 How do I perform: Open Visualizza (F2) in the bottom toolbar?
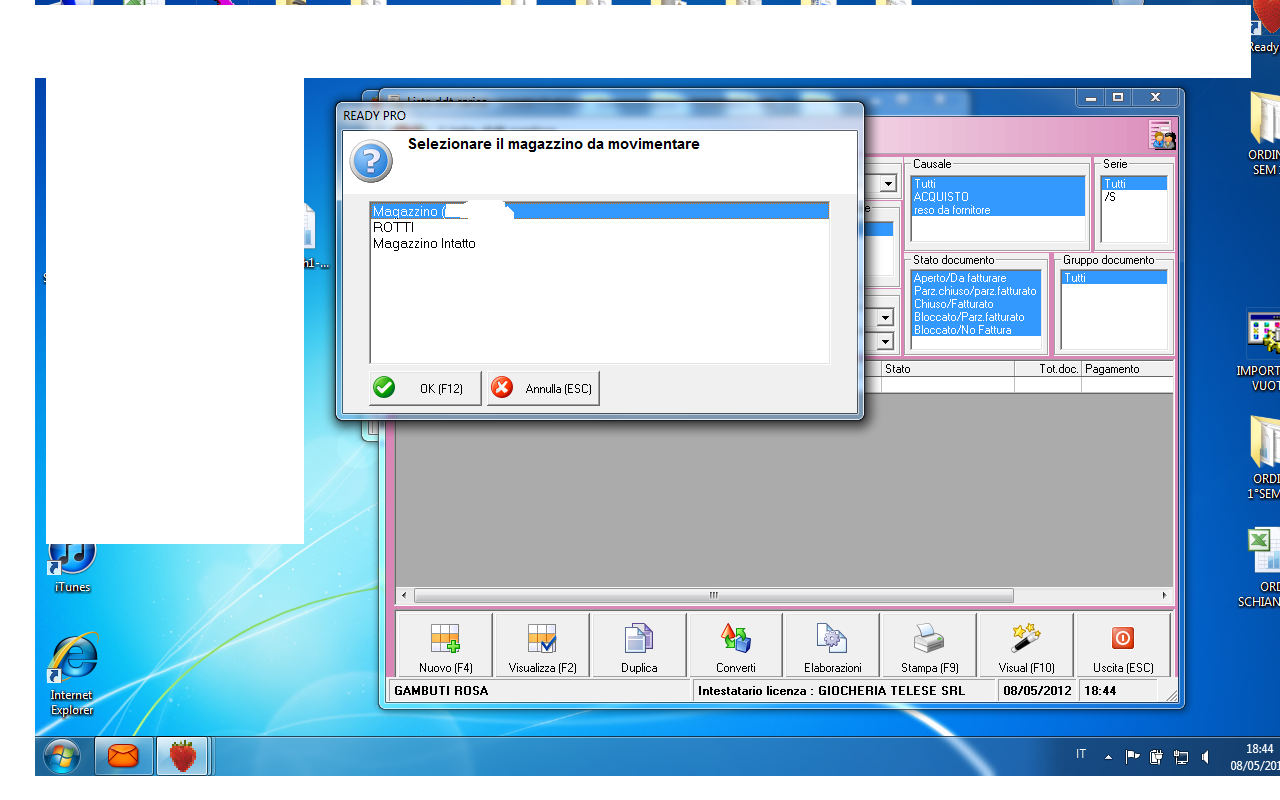tap(542, 645)
